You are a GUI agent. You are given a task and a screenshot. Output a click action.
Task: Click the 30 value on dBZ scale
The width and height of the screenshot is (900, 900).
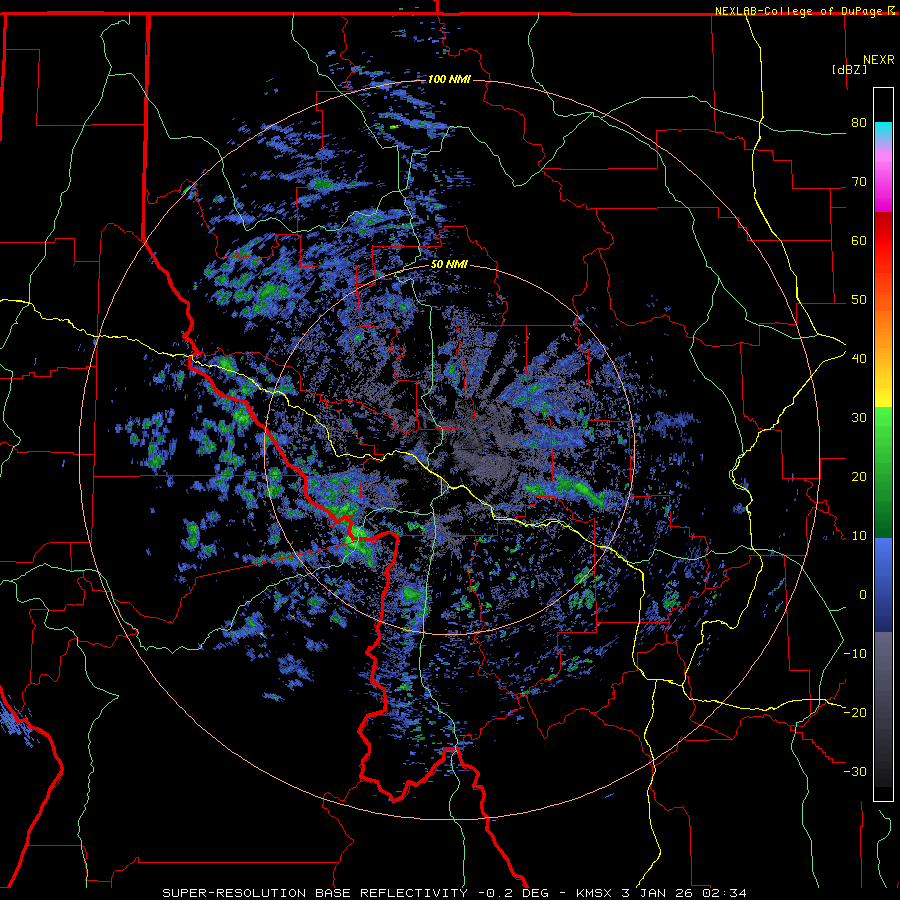[x=859, y=418]
